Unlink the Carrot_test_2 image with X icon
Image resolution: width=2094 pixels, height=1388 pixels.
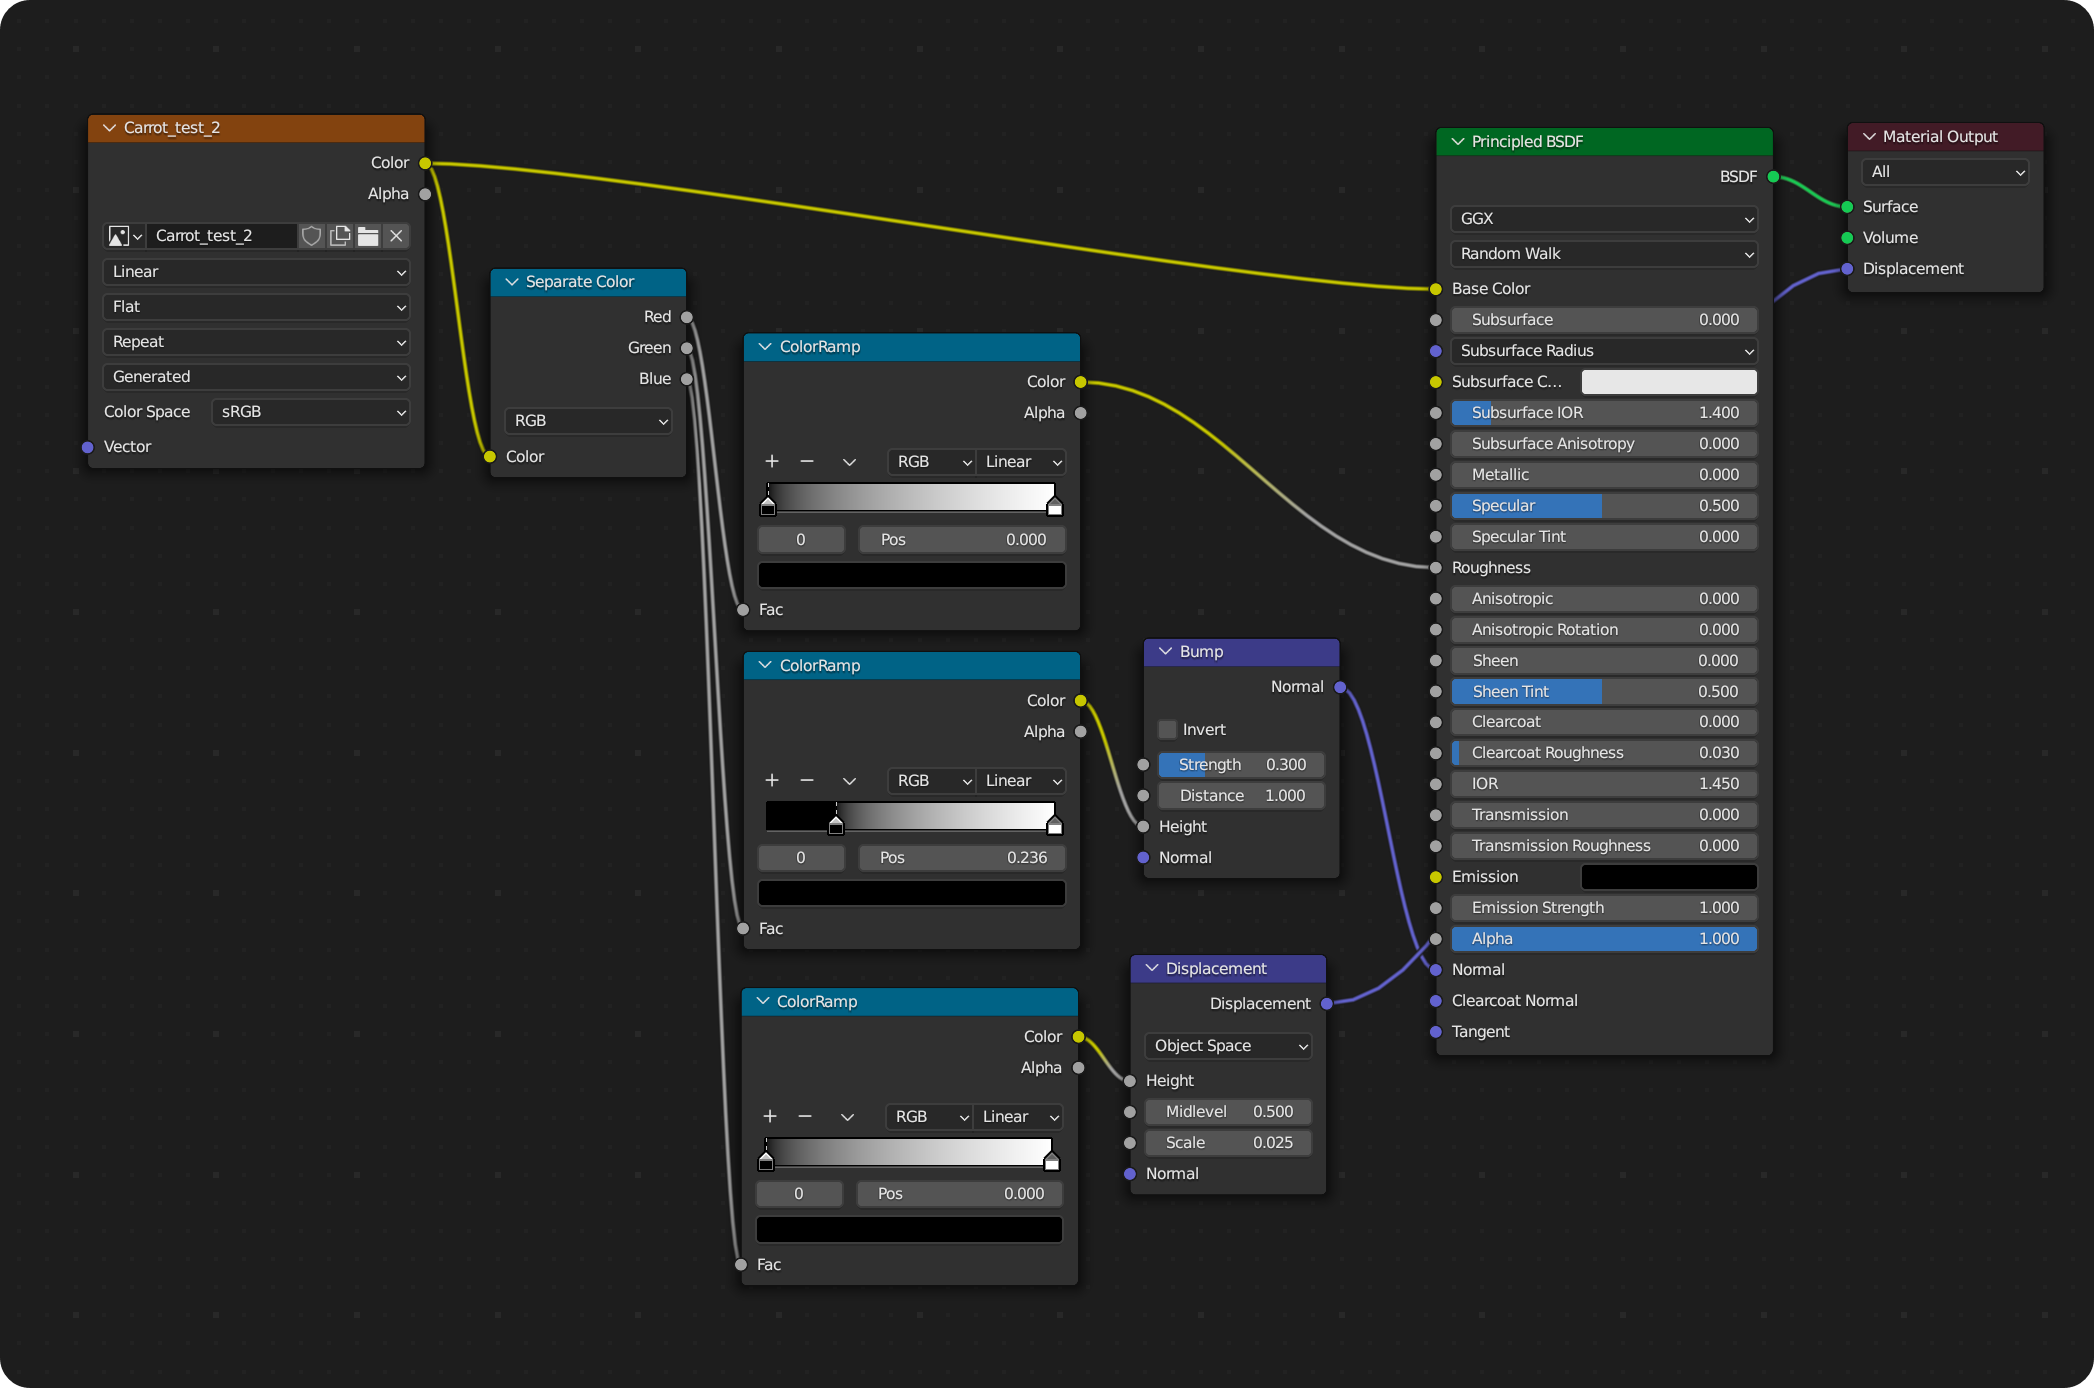(x=396, y=236)
